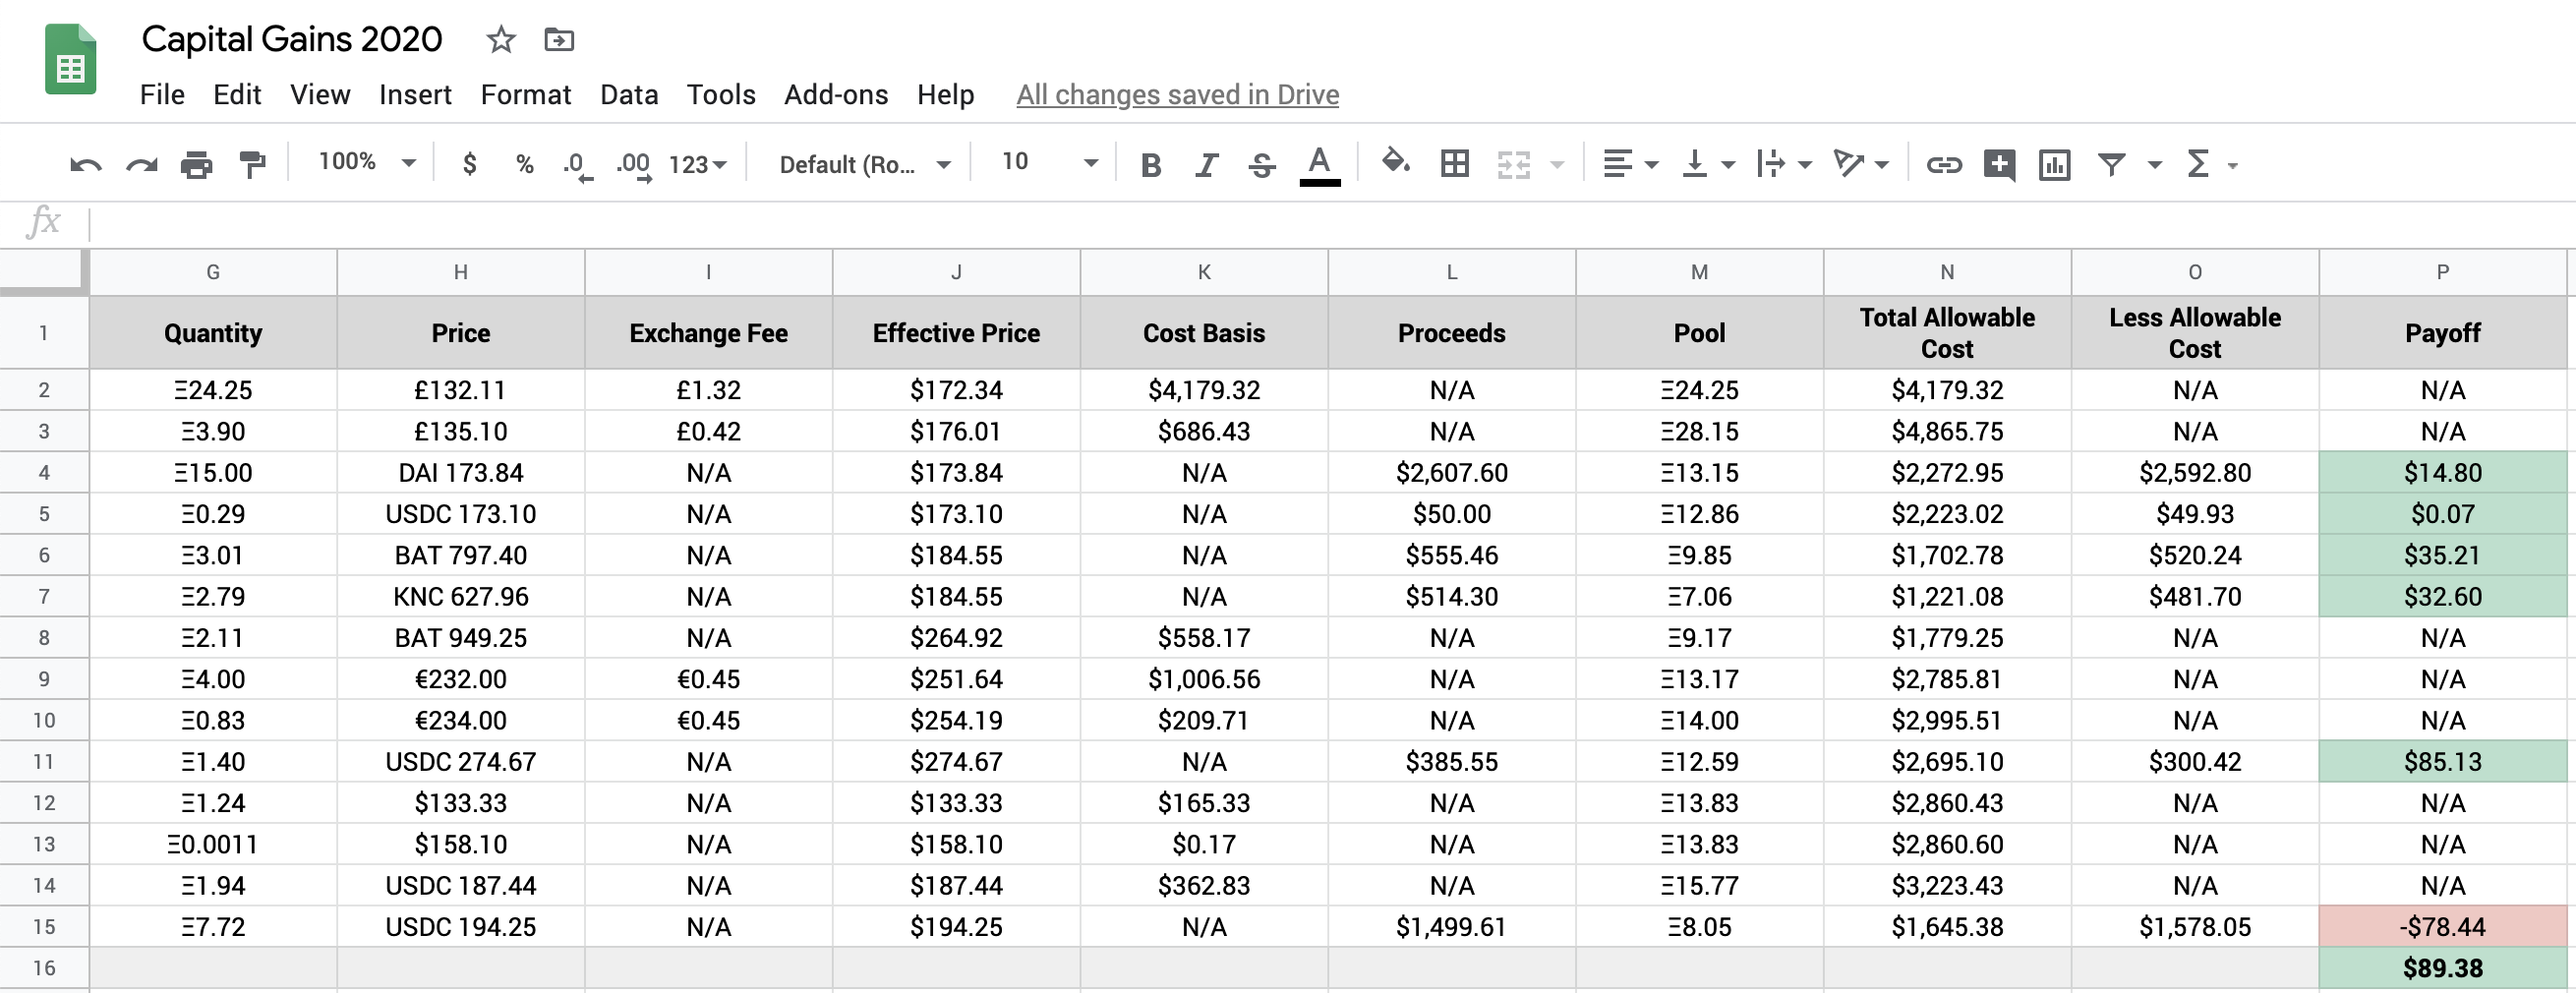Insert a link with chain icon
The image size is (2576, 993).
pos(1943,164)
